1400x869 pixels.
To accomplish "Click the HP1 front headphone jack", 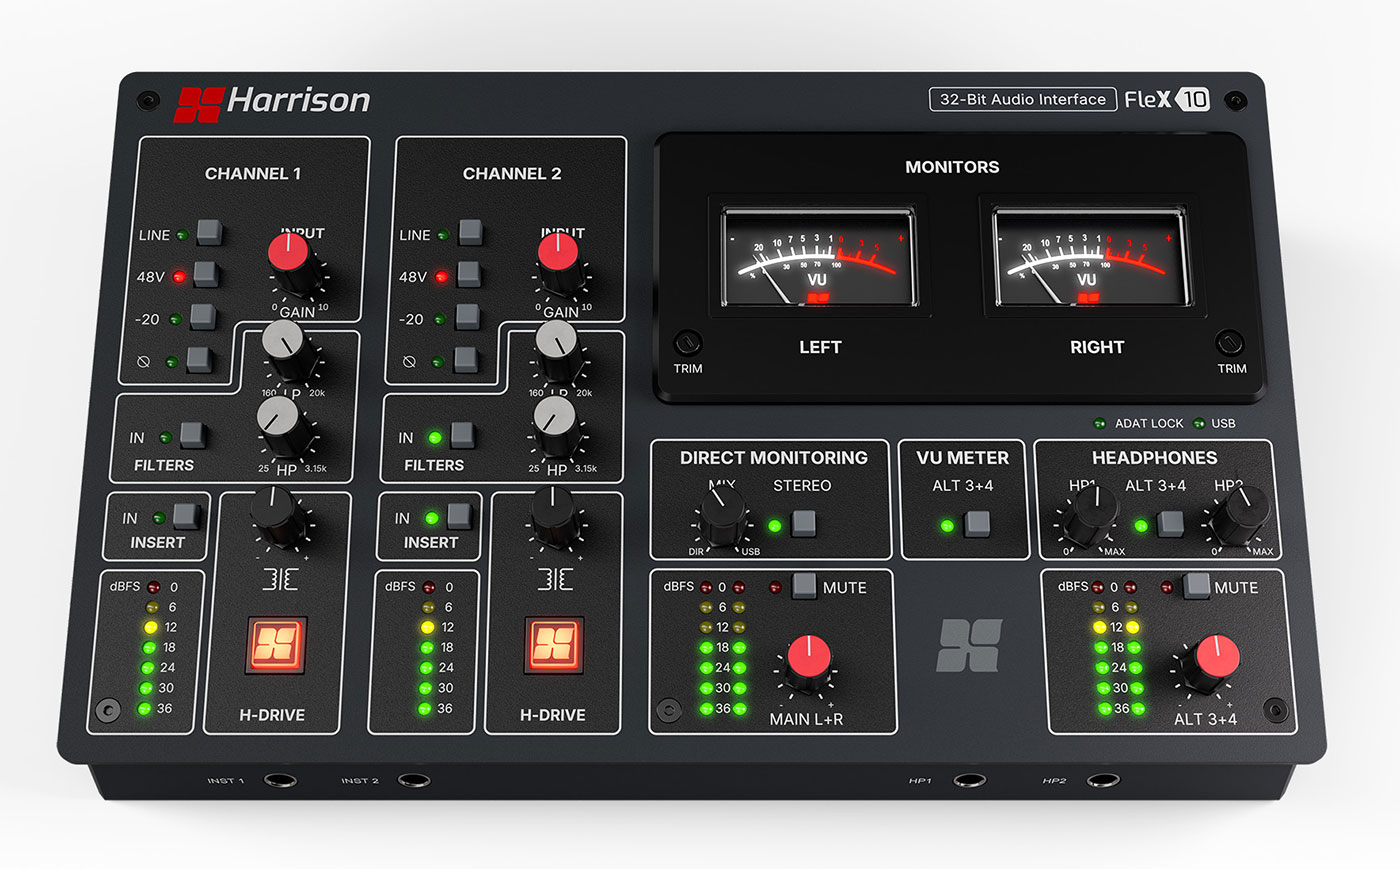I will click(968, 780).
